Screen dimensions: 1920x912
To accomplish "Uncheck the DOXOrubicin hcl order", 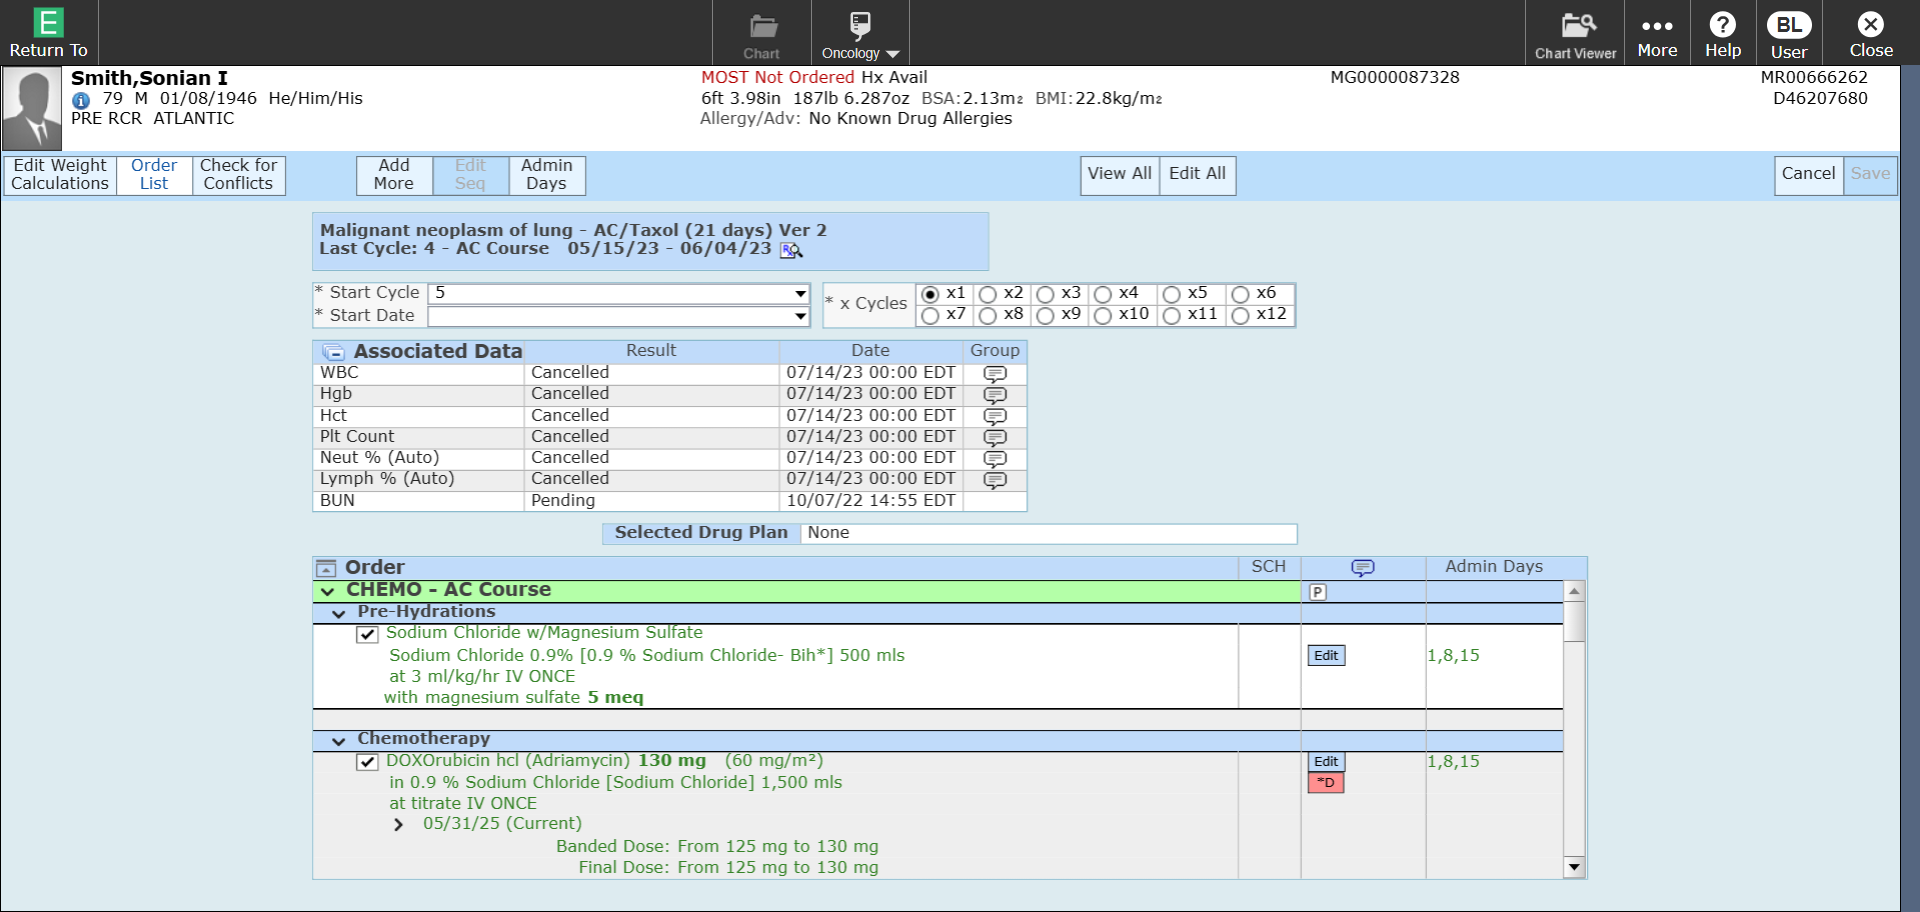I will pos(368,762).
